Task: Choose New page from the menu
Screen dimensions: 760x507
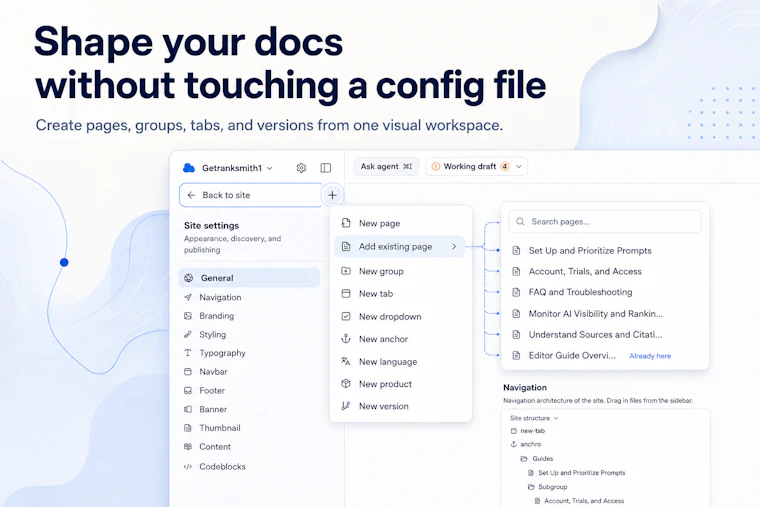Action: (400, 223)
